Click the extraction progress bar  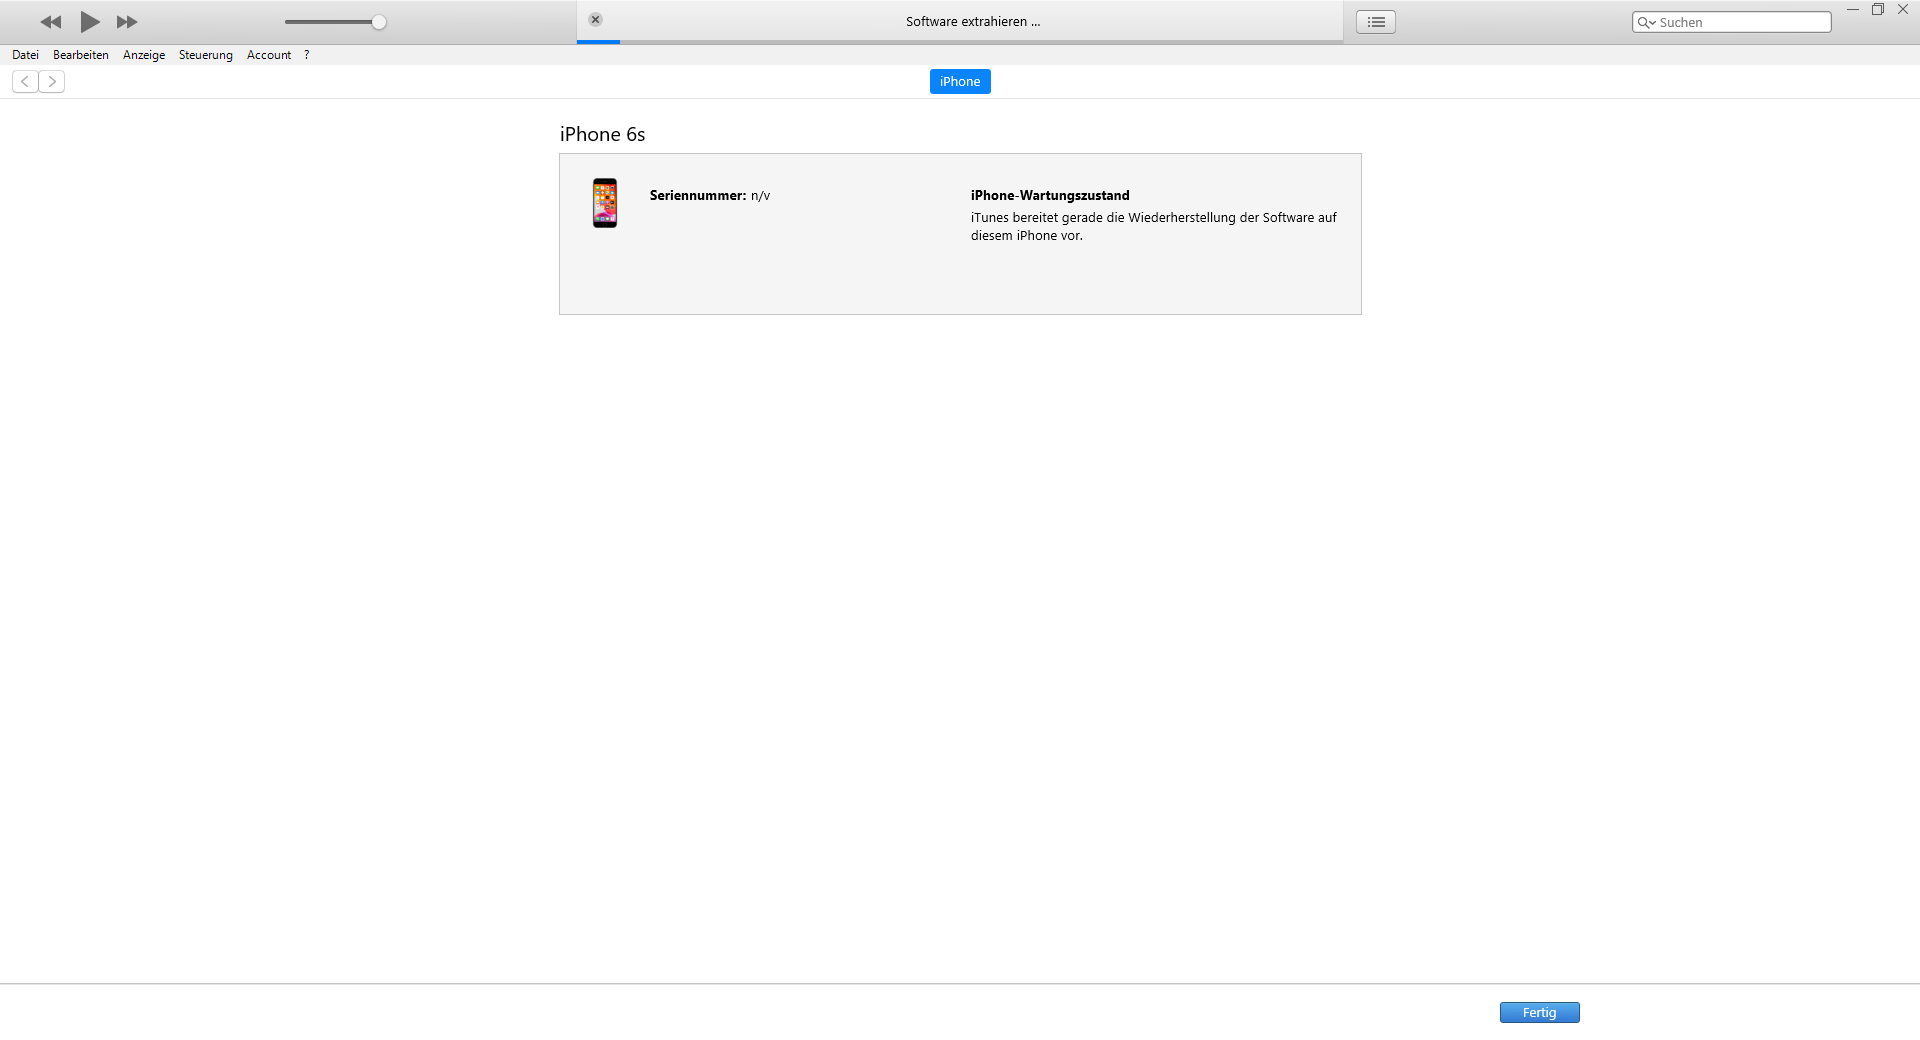[x=960, y=42]
